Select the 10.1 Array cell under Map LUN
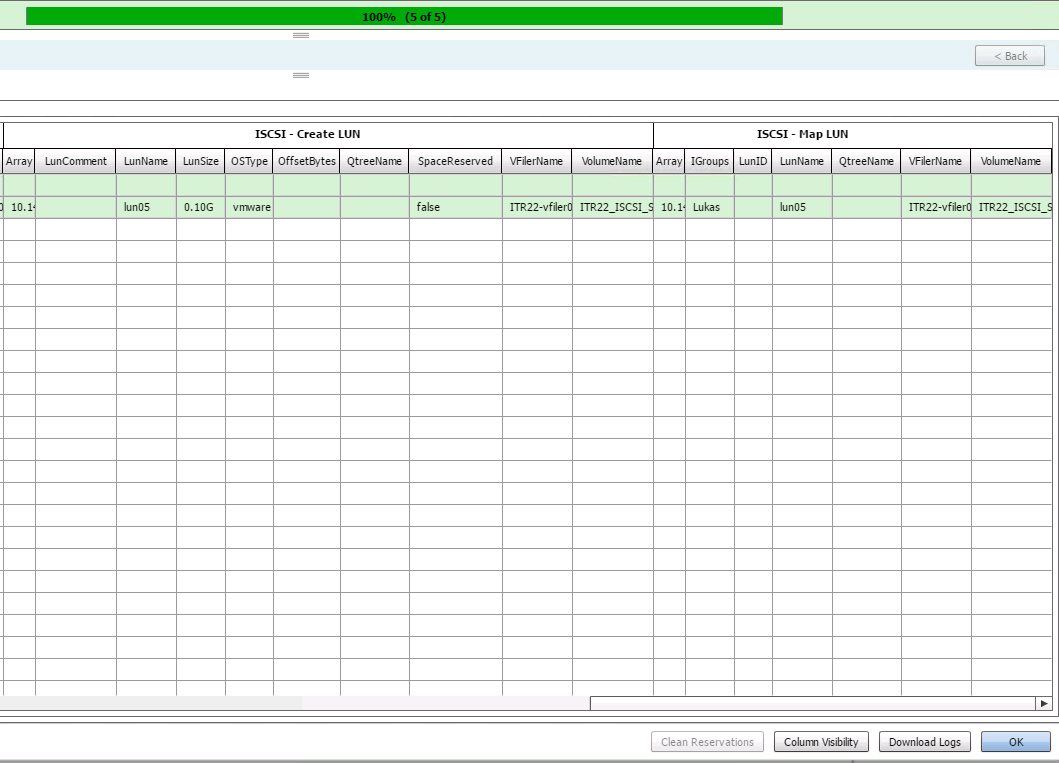This screenshot has width=1059, height=763. pyautogui.click(x=669, y=207)
